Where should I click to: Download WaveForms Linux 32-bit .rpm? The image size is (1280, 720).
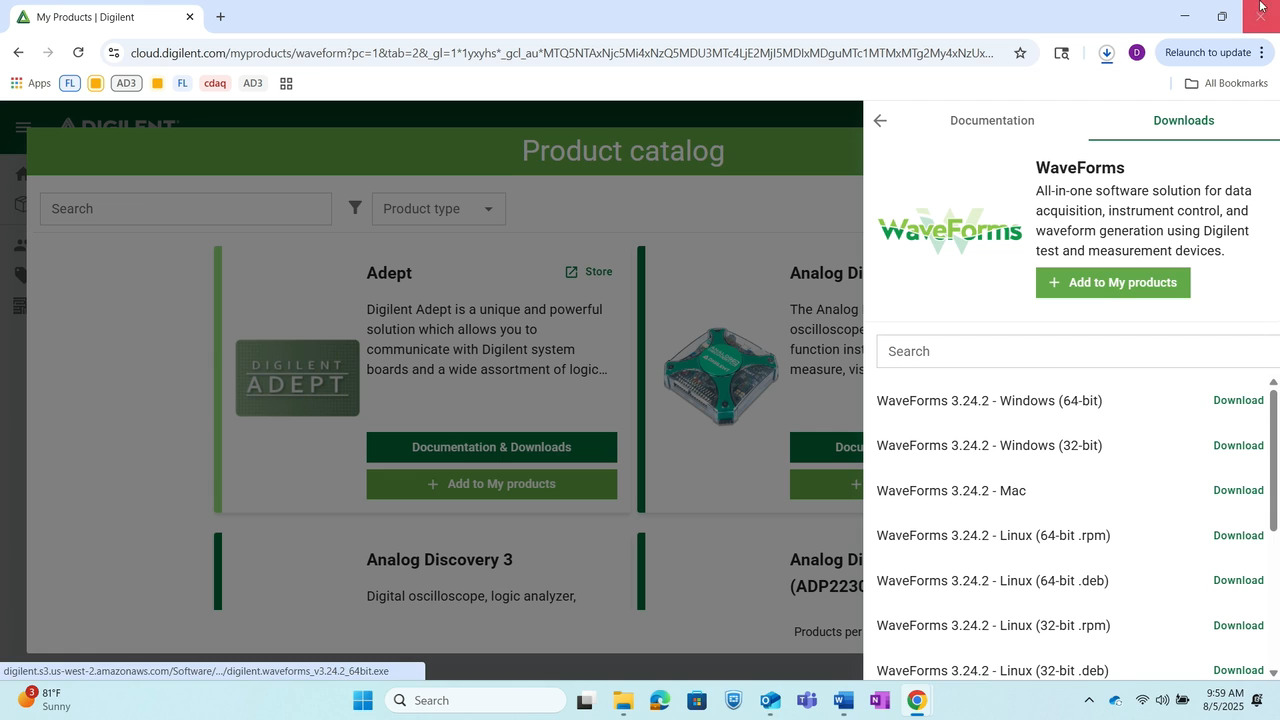1238,626
